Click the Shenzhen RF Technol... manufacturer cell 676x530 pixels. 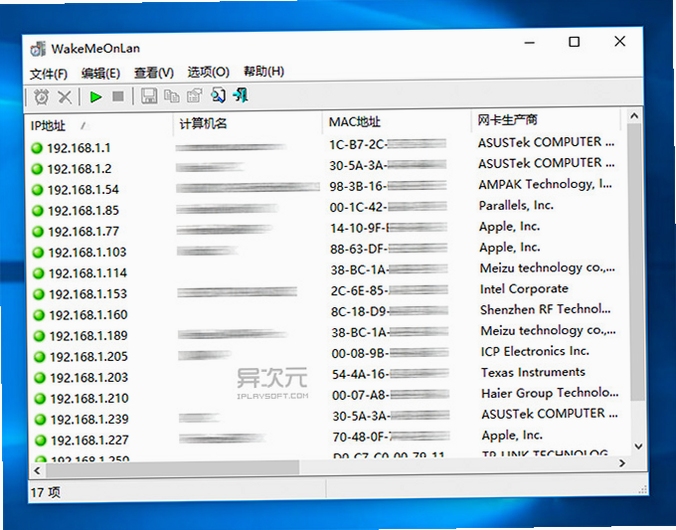pos(545,309)
